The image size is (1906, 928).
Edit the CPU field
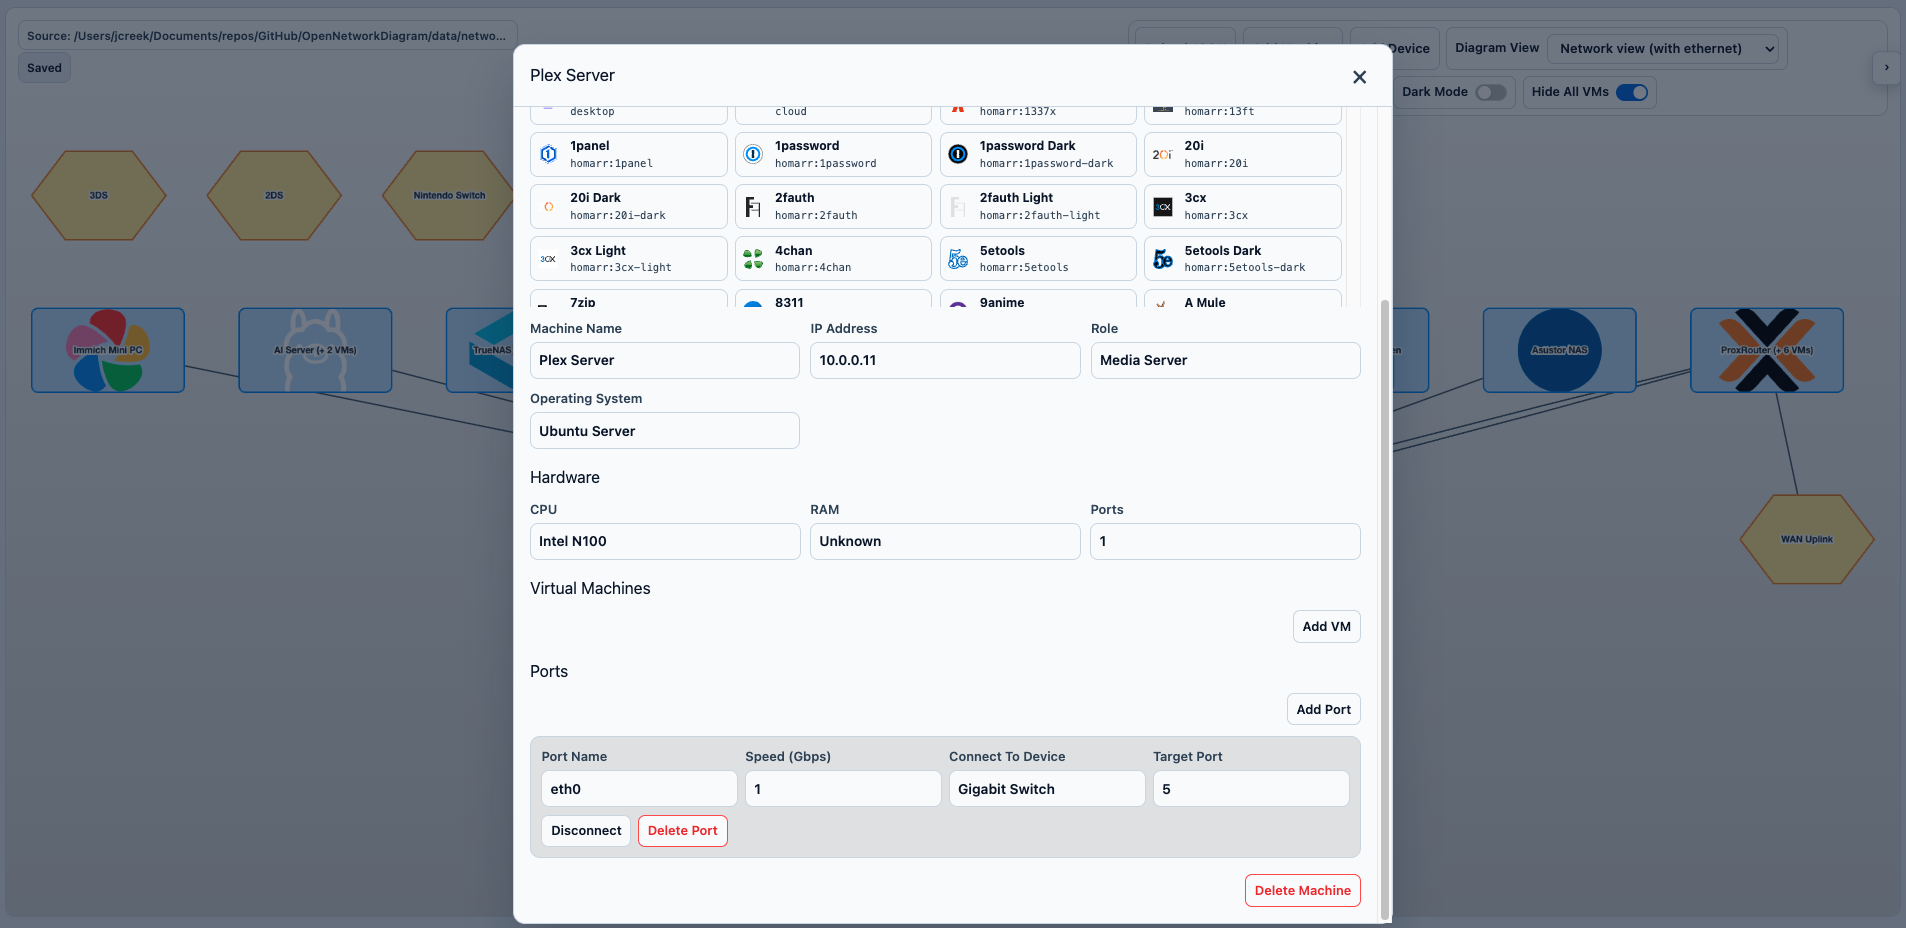pyautogui.click(x=664, y=541)
